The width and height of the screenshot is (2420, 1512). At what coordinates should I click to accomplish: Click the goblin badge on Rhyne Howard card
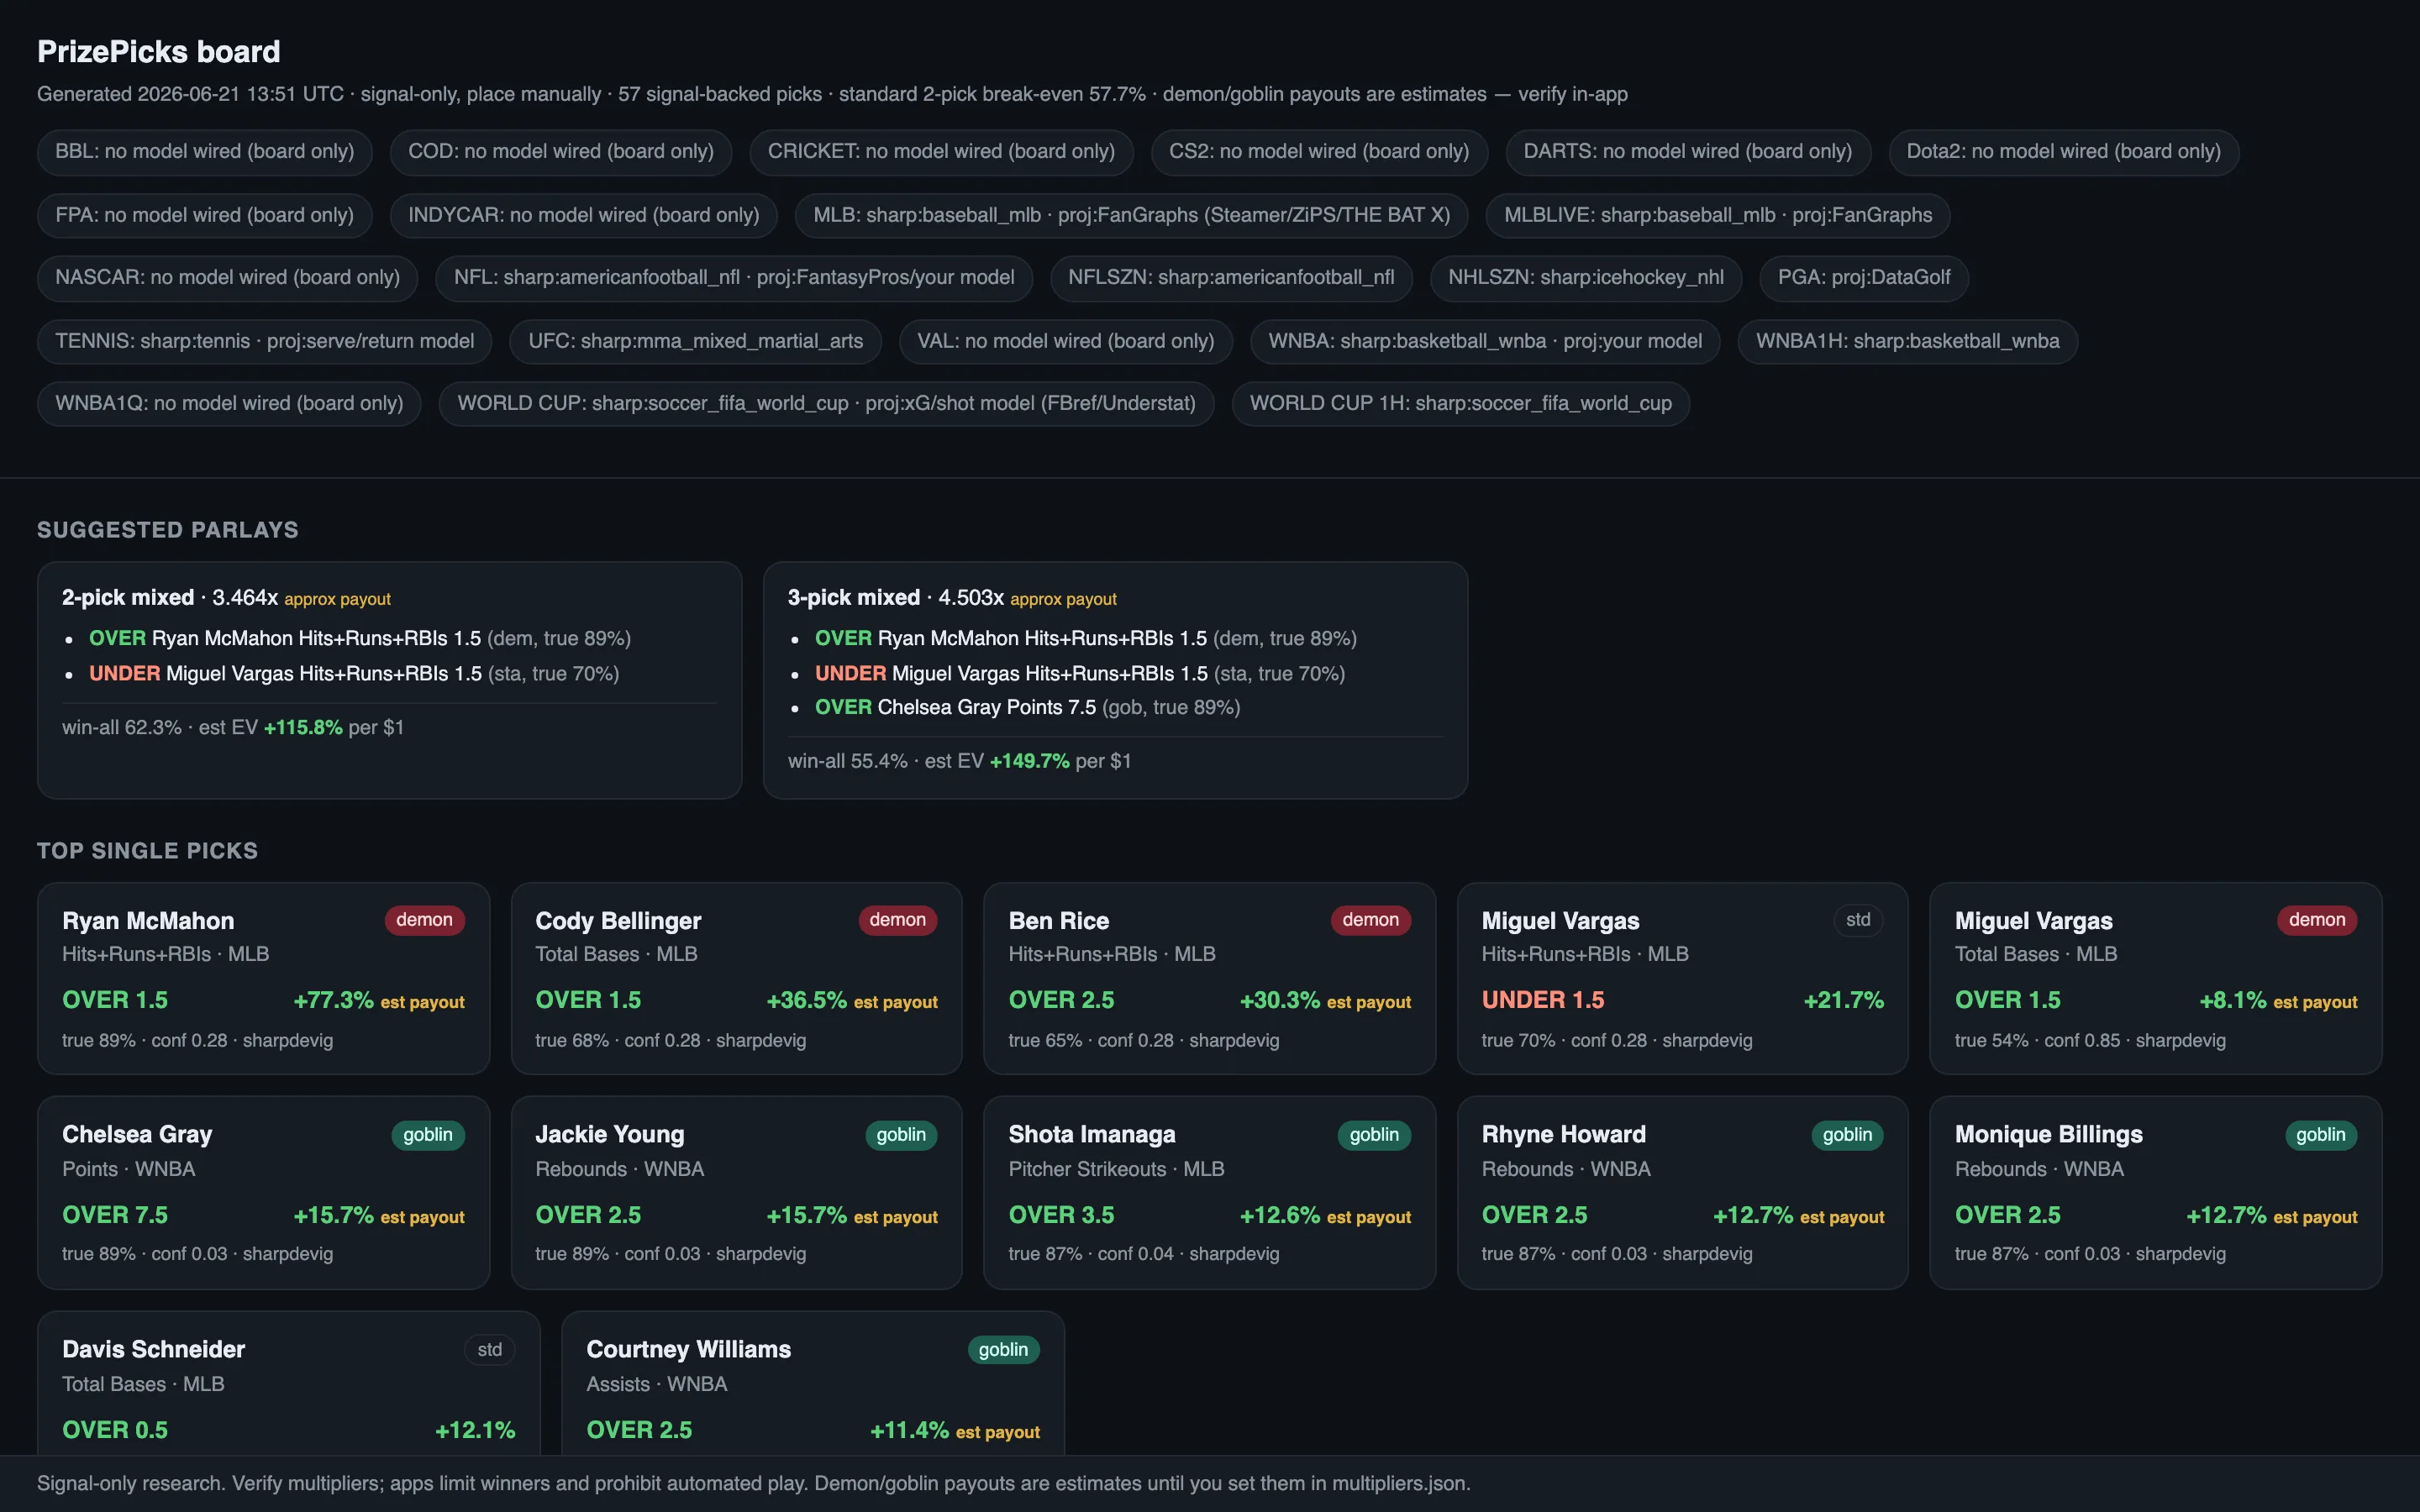click(1847, 1135)
